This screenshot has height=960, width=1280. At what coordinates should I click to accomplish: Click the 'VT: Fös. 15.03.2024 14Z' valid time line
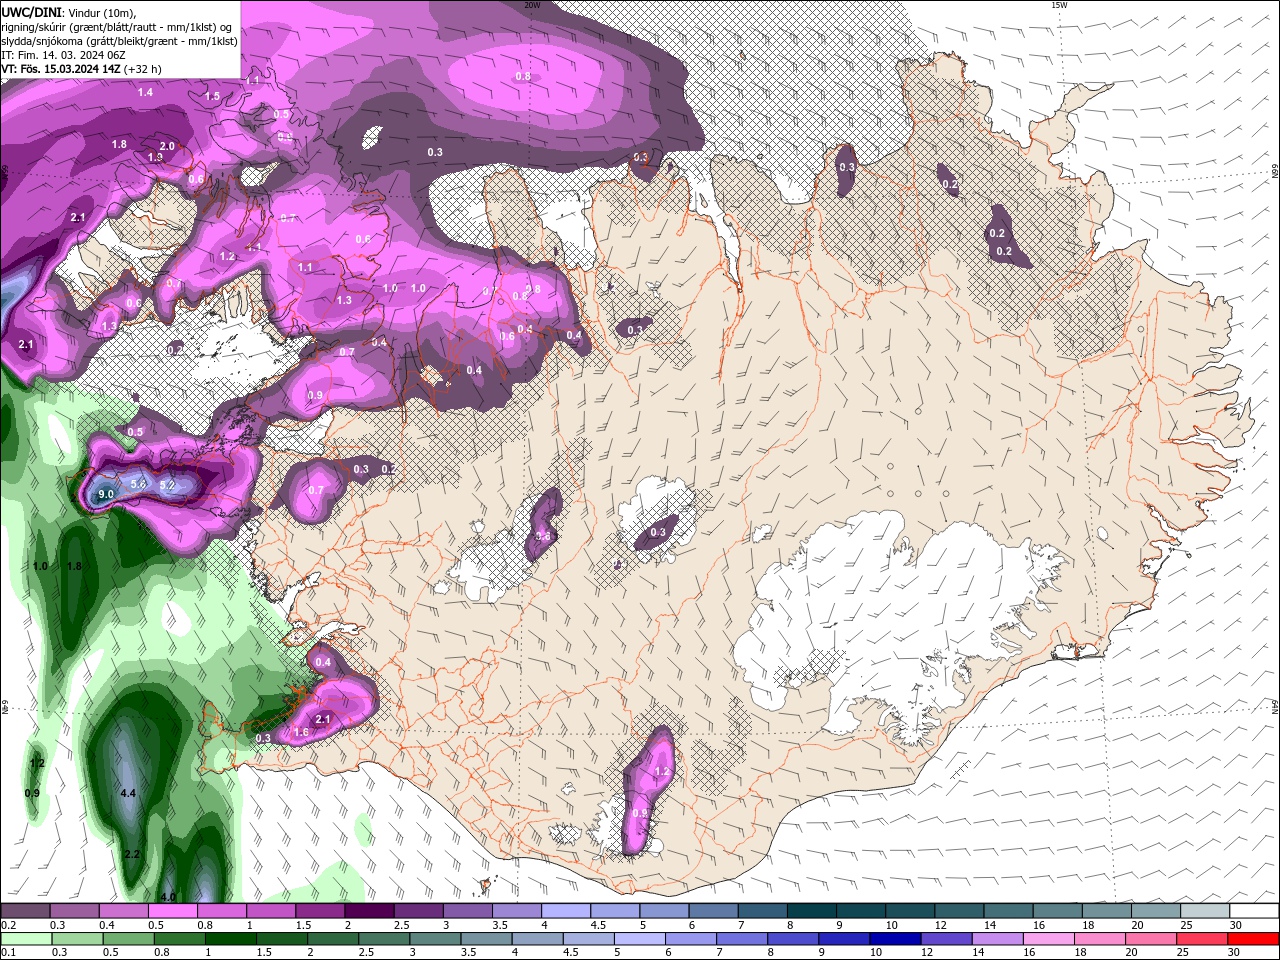(59, 69)
